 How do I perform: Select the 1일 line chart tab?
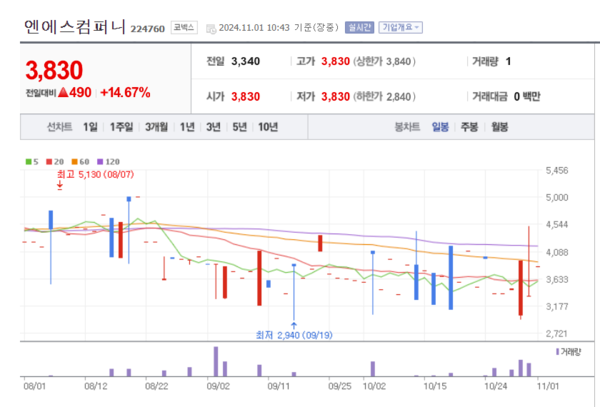tap(90, 127)
